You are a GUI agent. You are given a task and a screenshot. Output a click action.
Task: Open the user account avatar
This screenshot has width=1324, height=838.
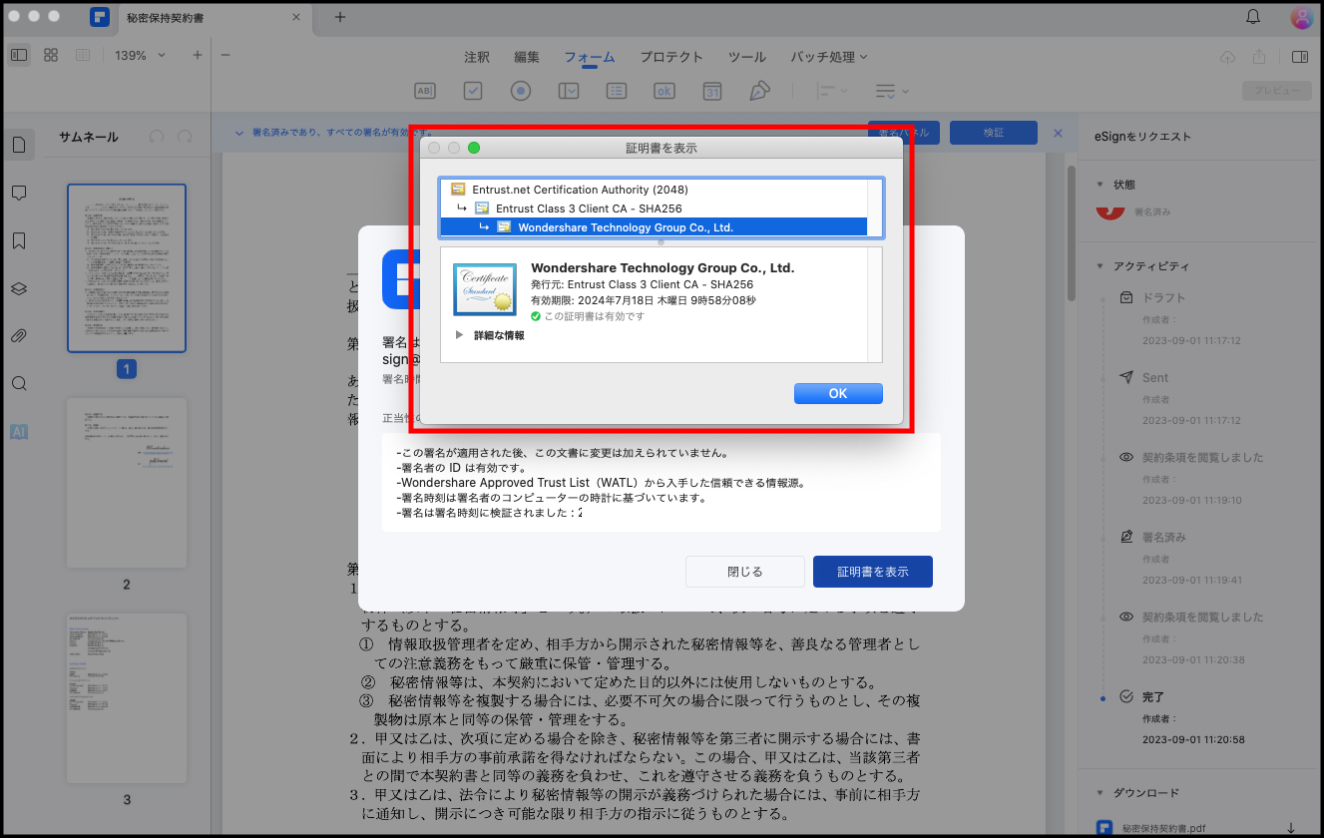pyautogui.click(x=1301, y=17)
